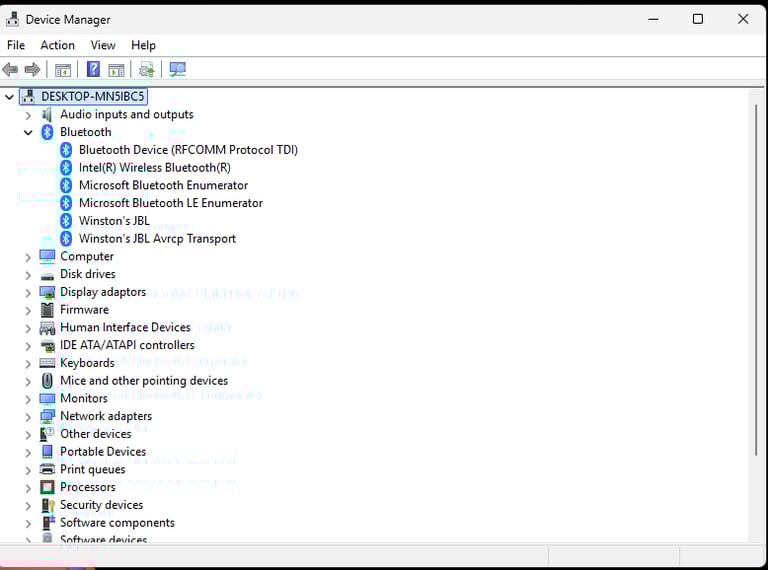The height and width of the screenshot is (570, 768).
Task: Expand the Other devices chevron
Action: click(x=28, y=435)
